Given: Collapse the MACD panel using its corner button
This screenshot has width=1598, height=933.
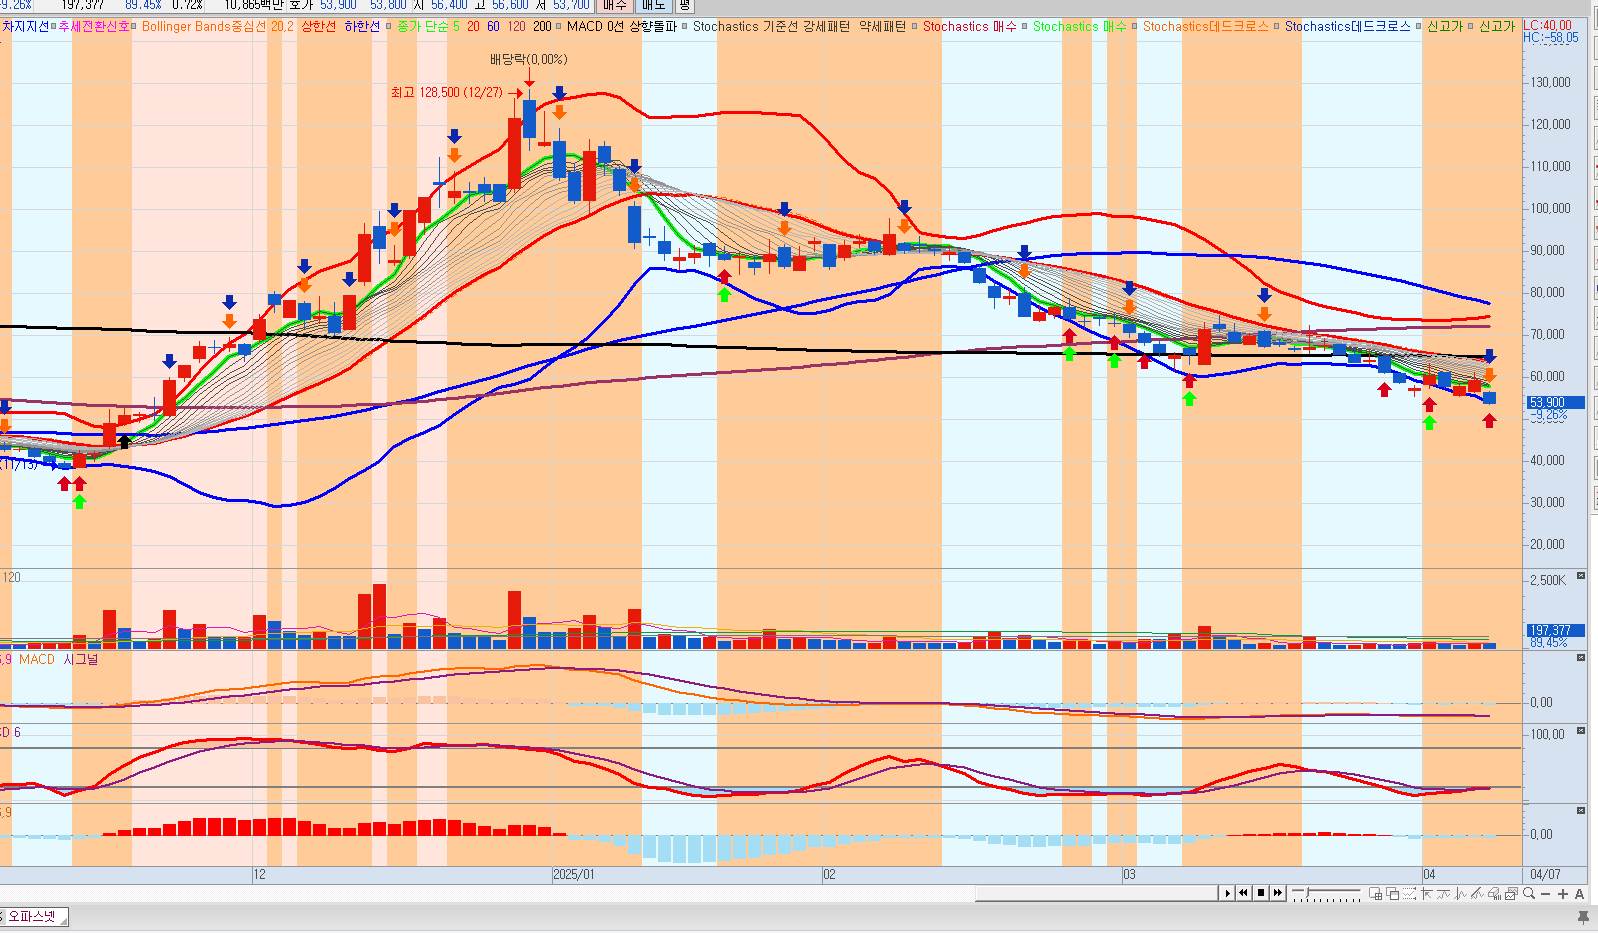Looking at the screenshot, I should (1581, 658).
